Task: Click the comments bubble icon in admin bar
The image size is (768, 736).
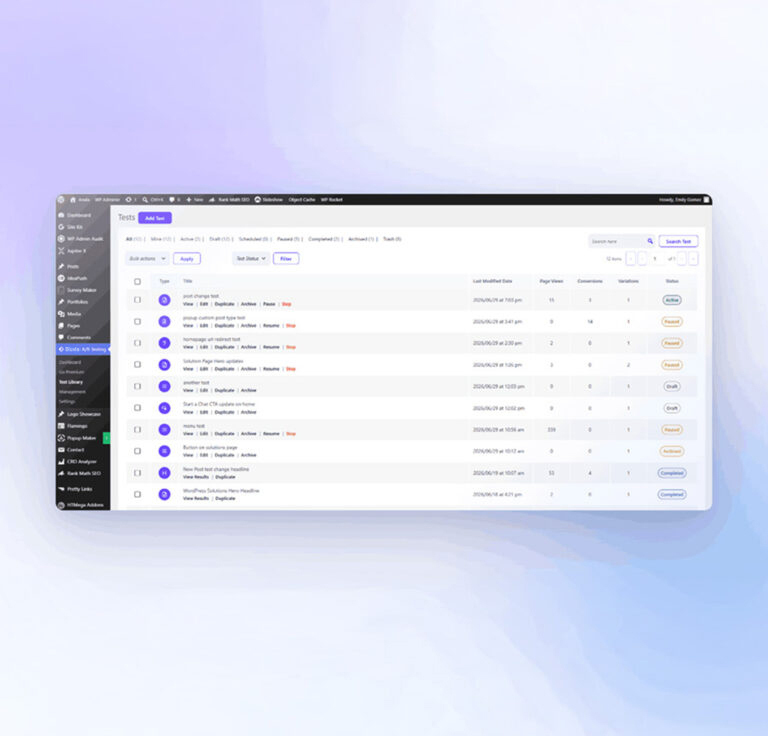Action: (172, 200)
